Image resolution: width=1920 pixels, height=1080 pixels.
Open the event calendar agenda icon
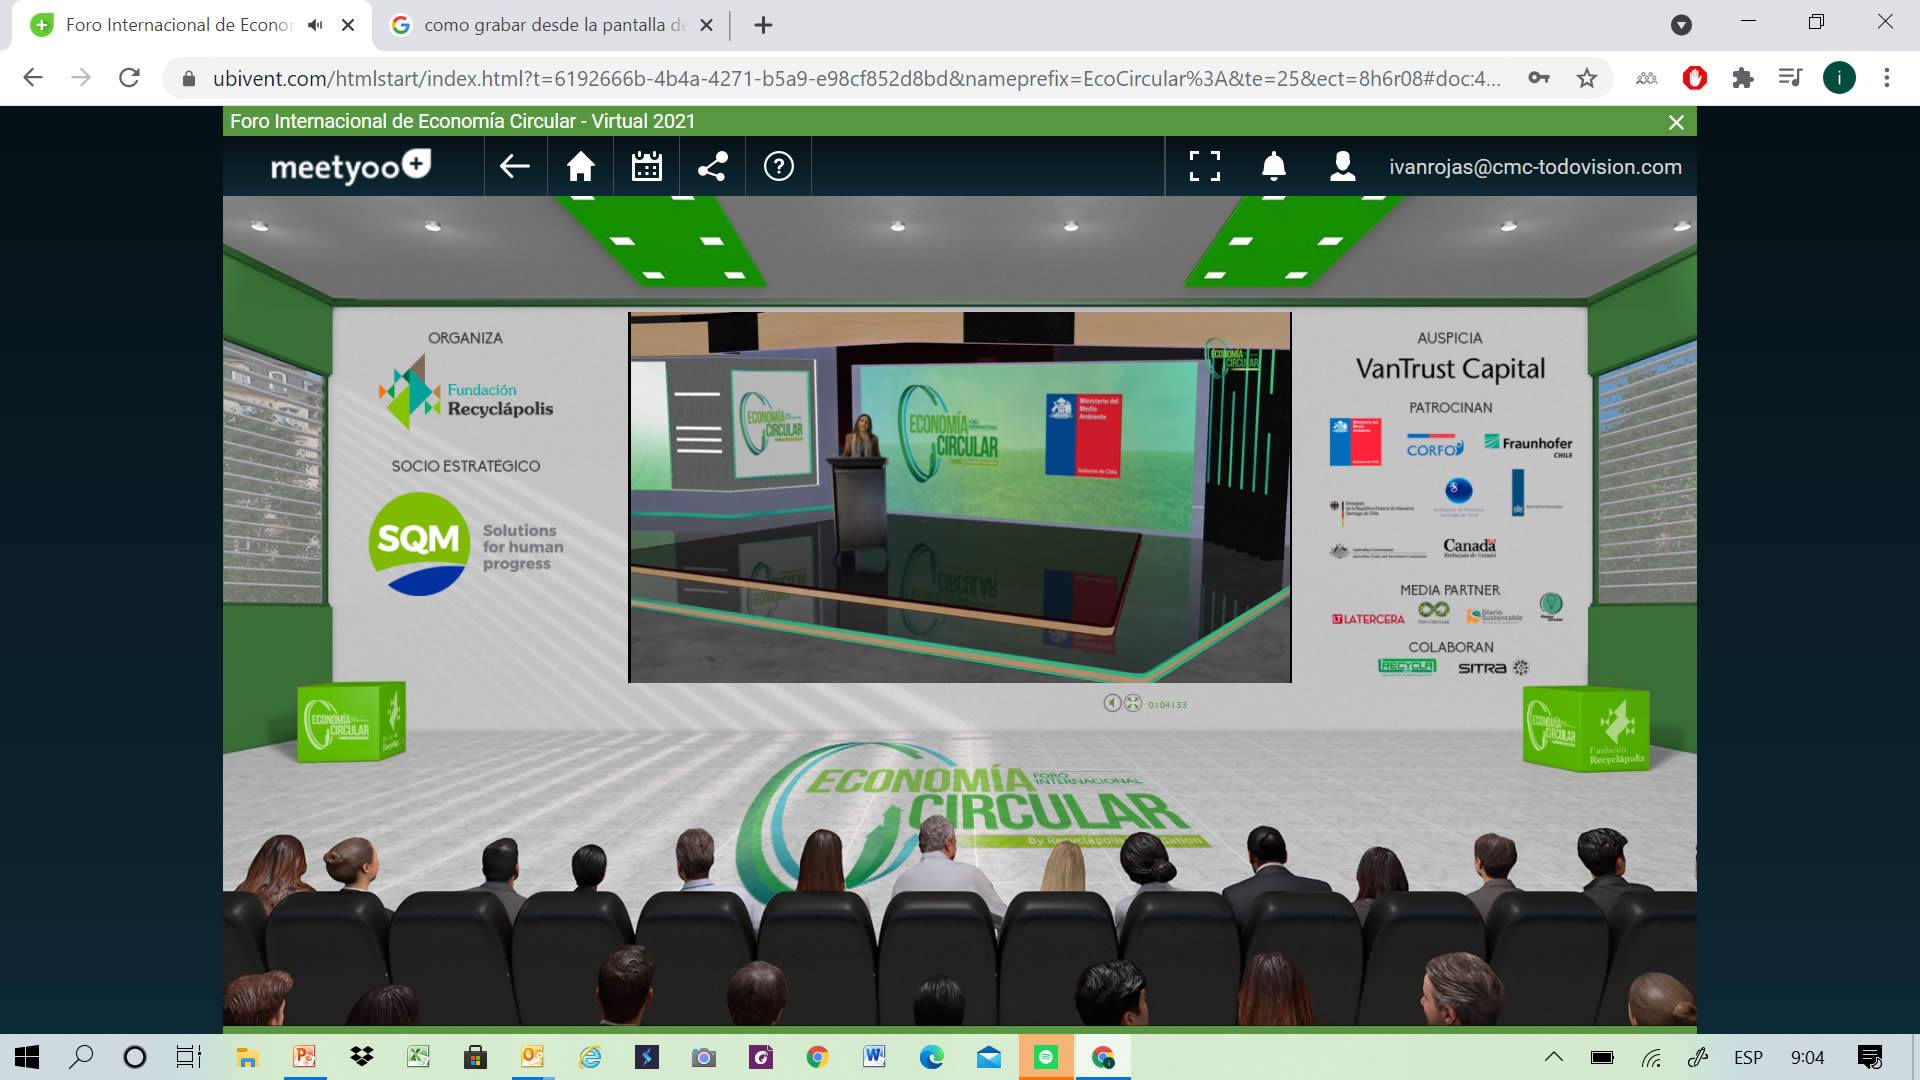click(x=647, y=167)
